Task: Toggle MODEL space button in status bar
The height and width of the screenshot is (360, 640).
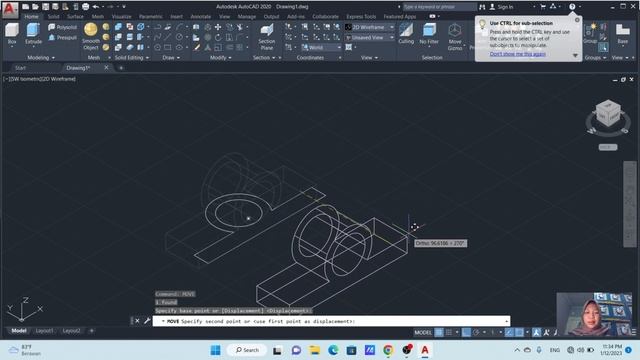Action: (423, 332)
